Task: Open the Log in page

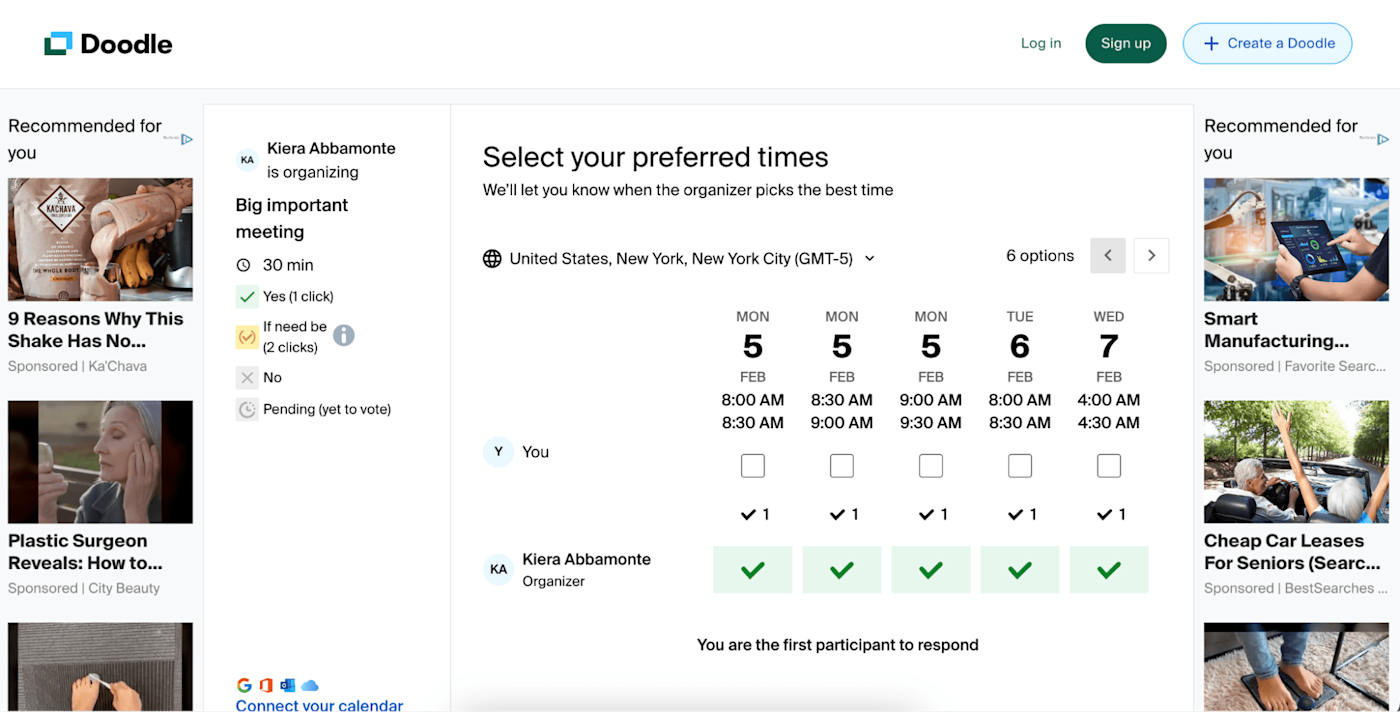Action: tap(1041, 43)
